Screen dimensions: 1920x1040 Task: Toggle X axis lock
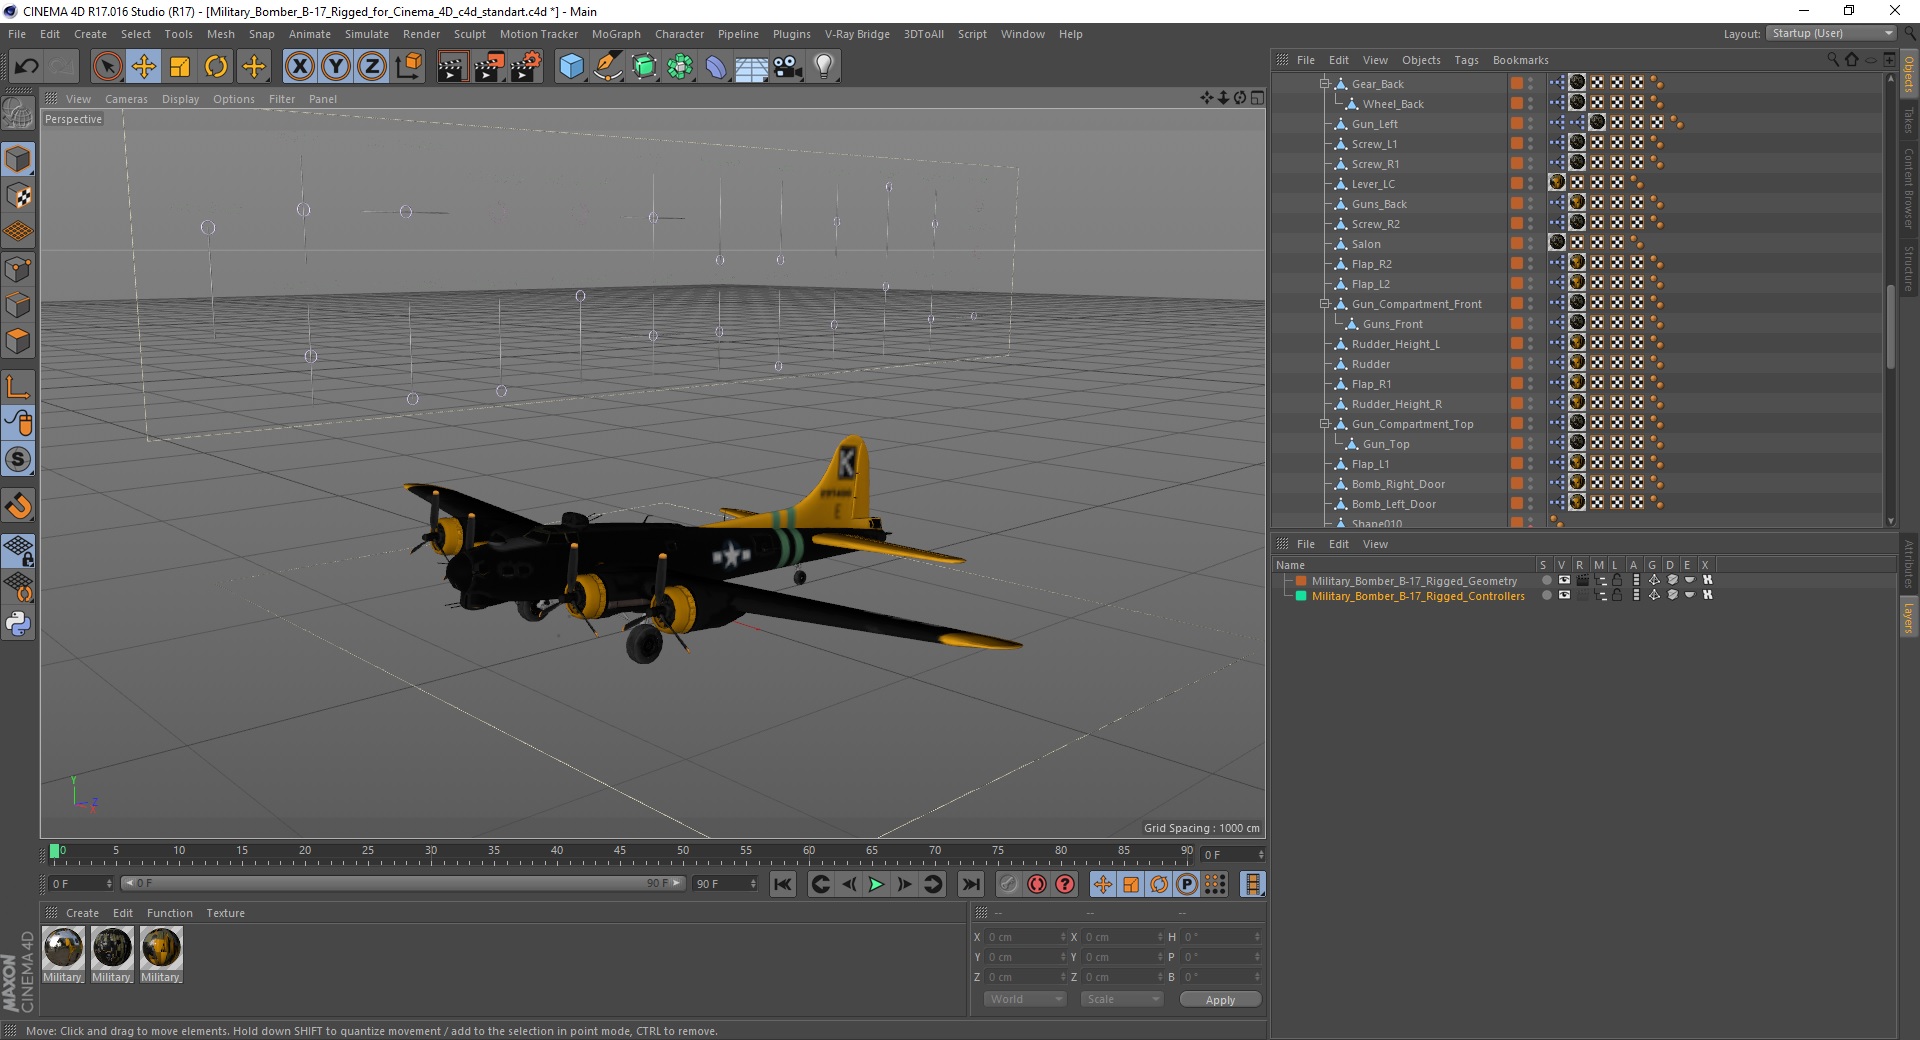coord(299,67)
